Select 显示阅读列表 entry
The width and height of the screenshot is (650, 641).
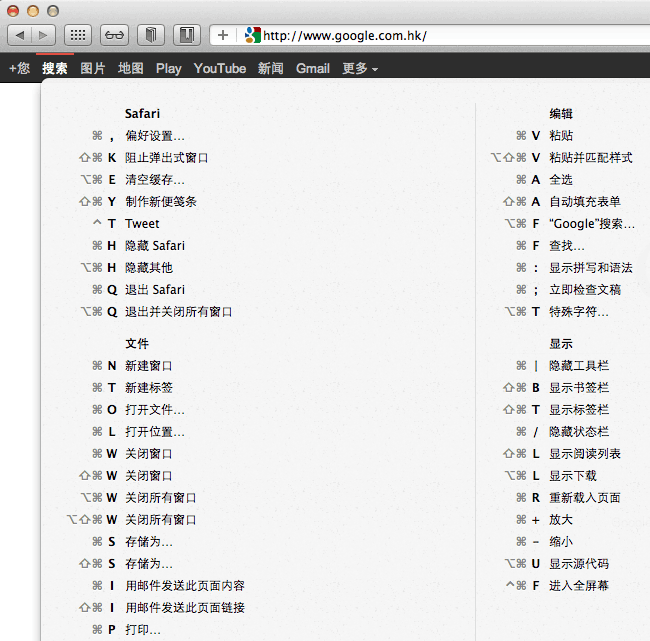pyautogui.click(x=585, y=454)
